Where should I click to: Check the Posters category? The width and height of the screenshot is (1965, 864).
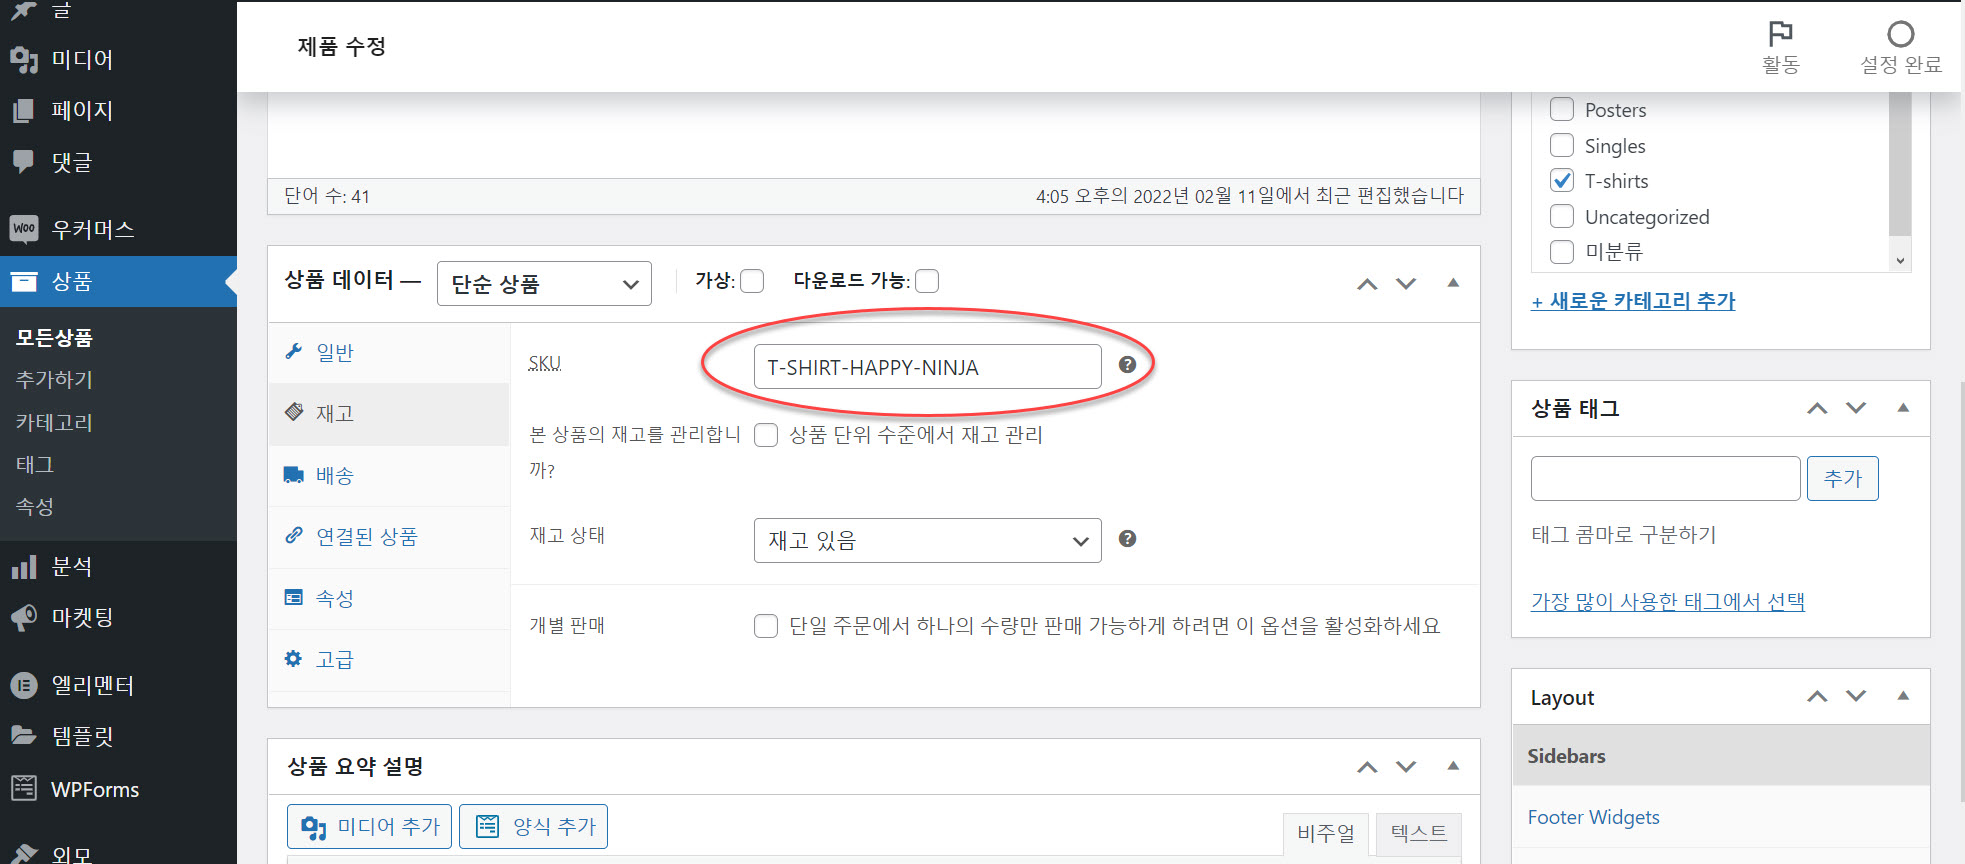[1561, 109]
